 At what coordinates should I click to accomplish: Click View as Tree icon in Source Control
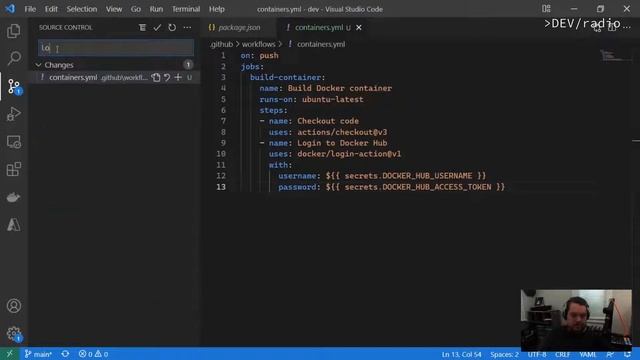click(x=142, y=27)
